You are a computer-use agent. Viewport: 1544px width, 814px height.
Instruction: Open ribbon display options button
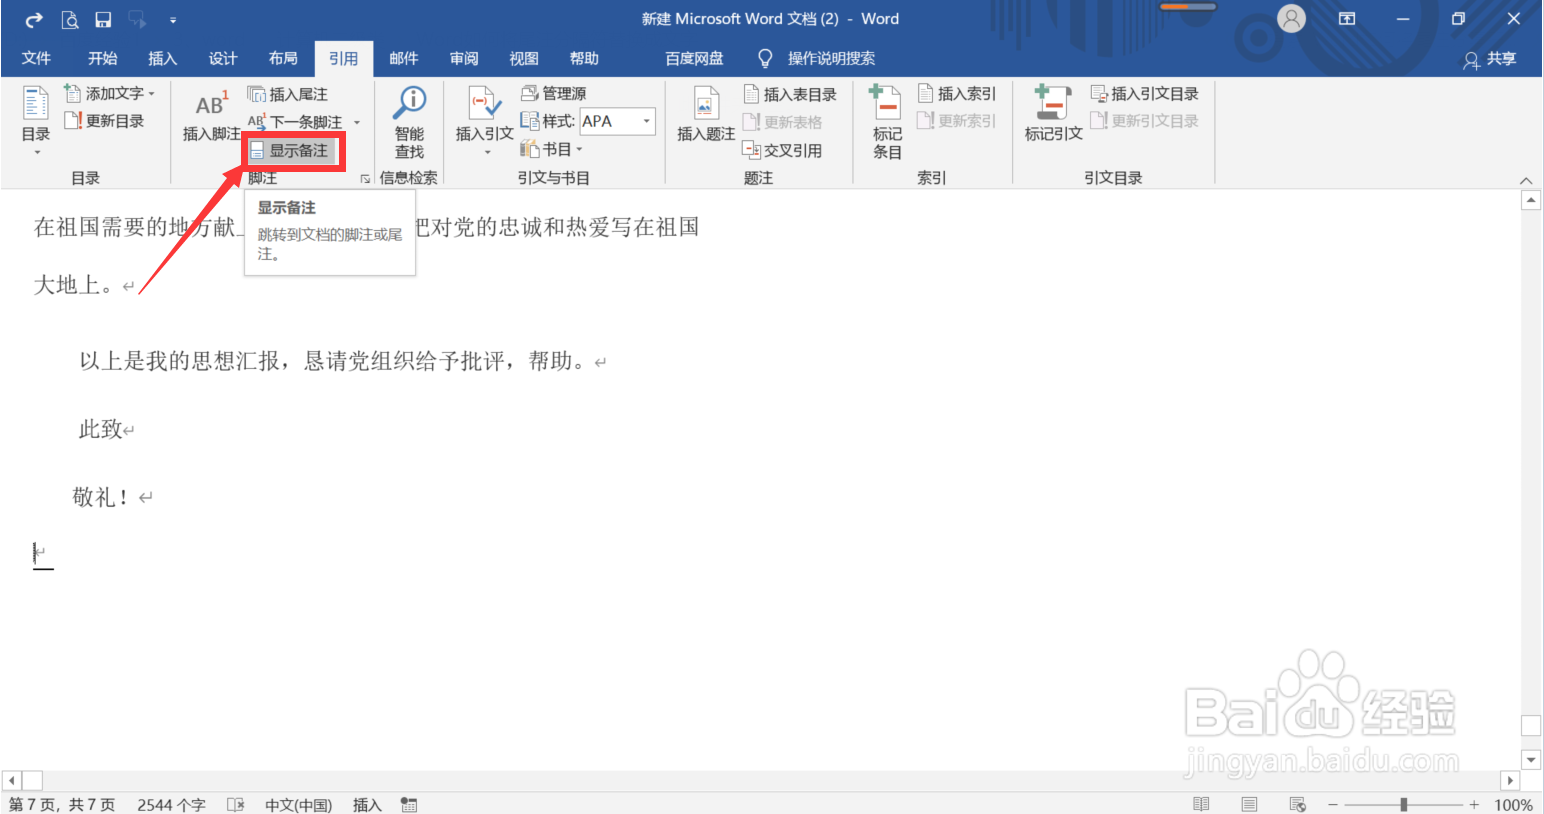tap(1347, 19)
